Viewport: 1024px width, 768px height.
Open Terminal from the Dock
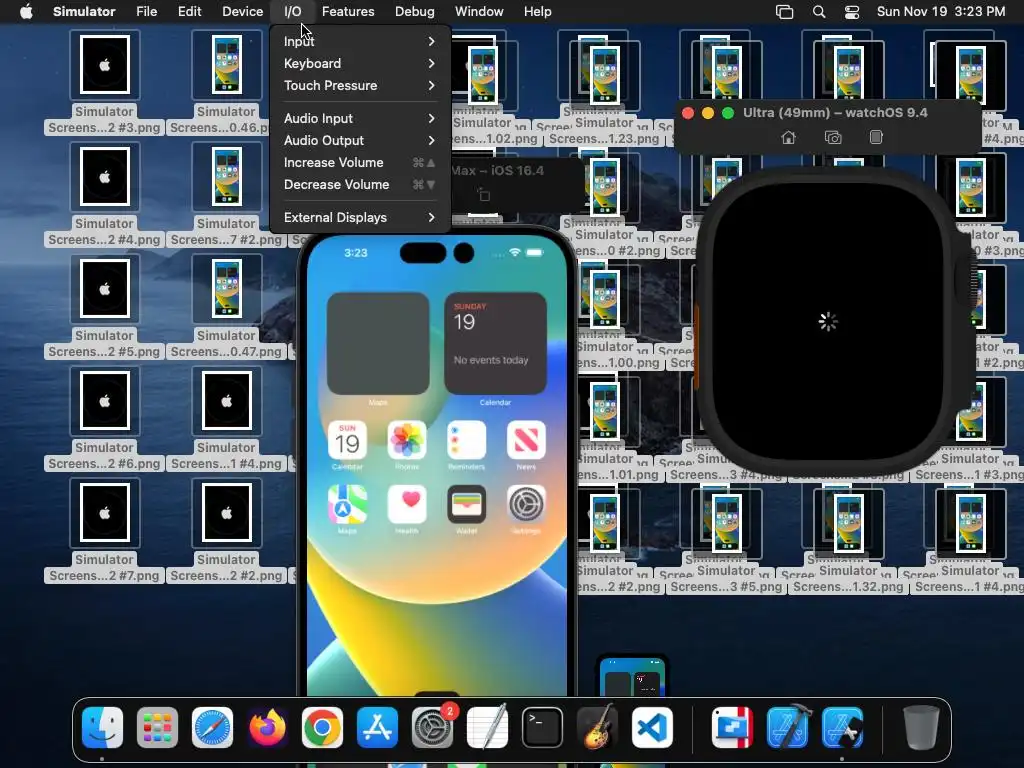click(x=542, y=728)
